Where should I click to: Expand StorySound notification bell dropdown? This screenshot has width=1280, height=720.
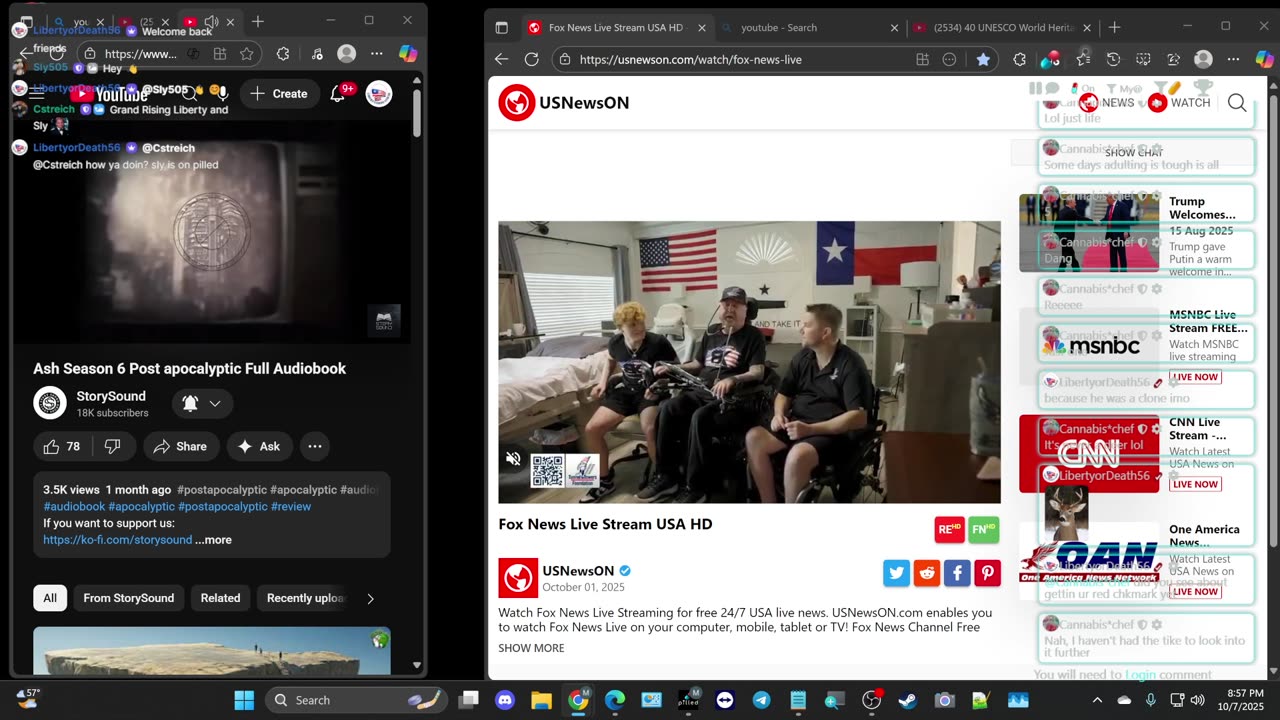pos(201,403)
